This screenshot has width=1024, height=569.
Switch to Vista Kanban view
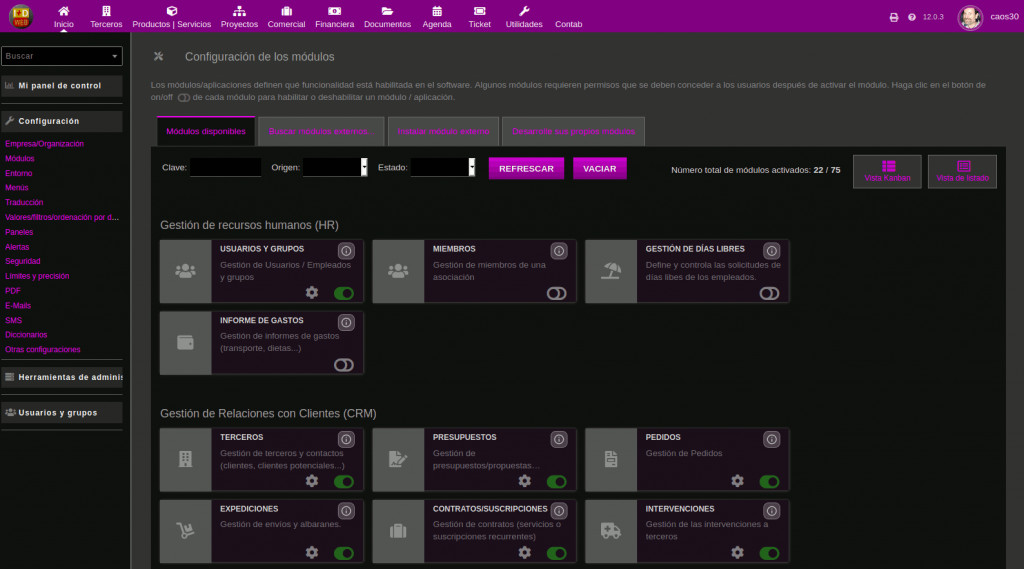pos(887,171)
